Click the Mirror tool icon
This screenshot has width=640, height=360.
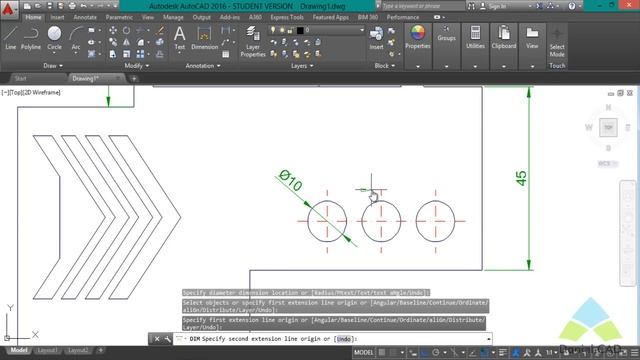[x=127, y=42]
